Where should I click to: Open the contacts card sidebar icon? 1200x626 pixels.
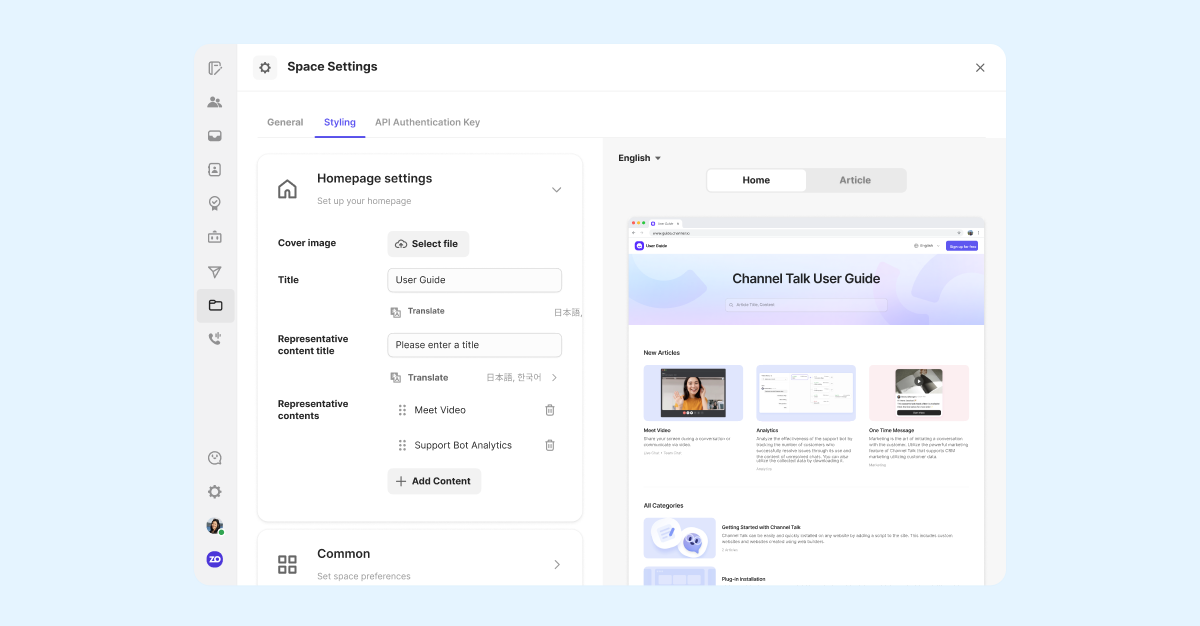coord(215,170)
